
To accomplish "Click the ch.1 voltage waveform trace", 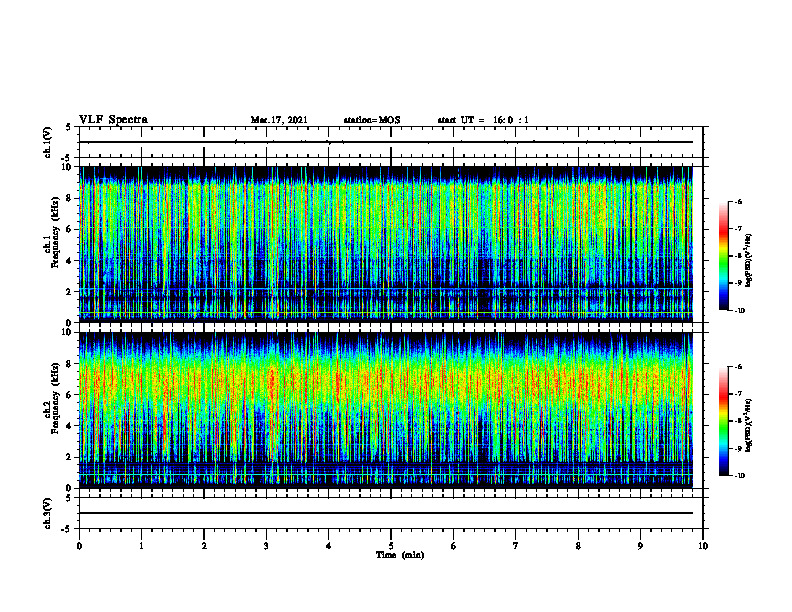I will 386,142.
